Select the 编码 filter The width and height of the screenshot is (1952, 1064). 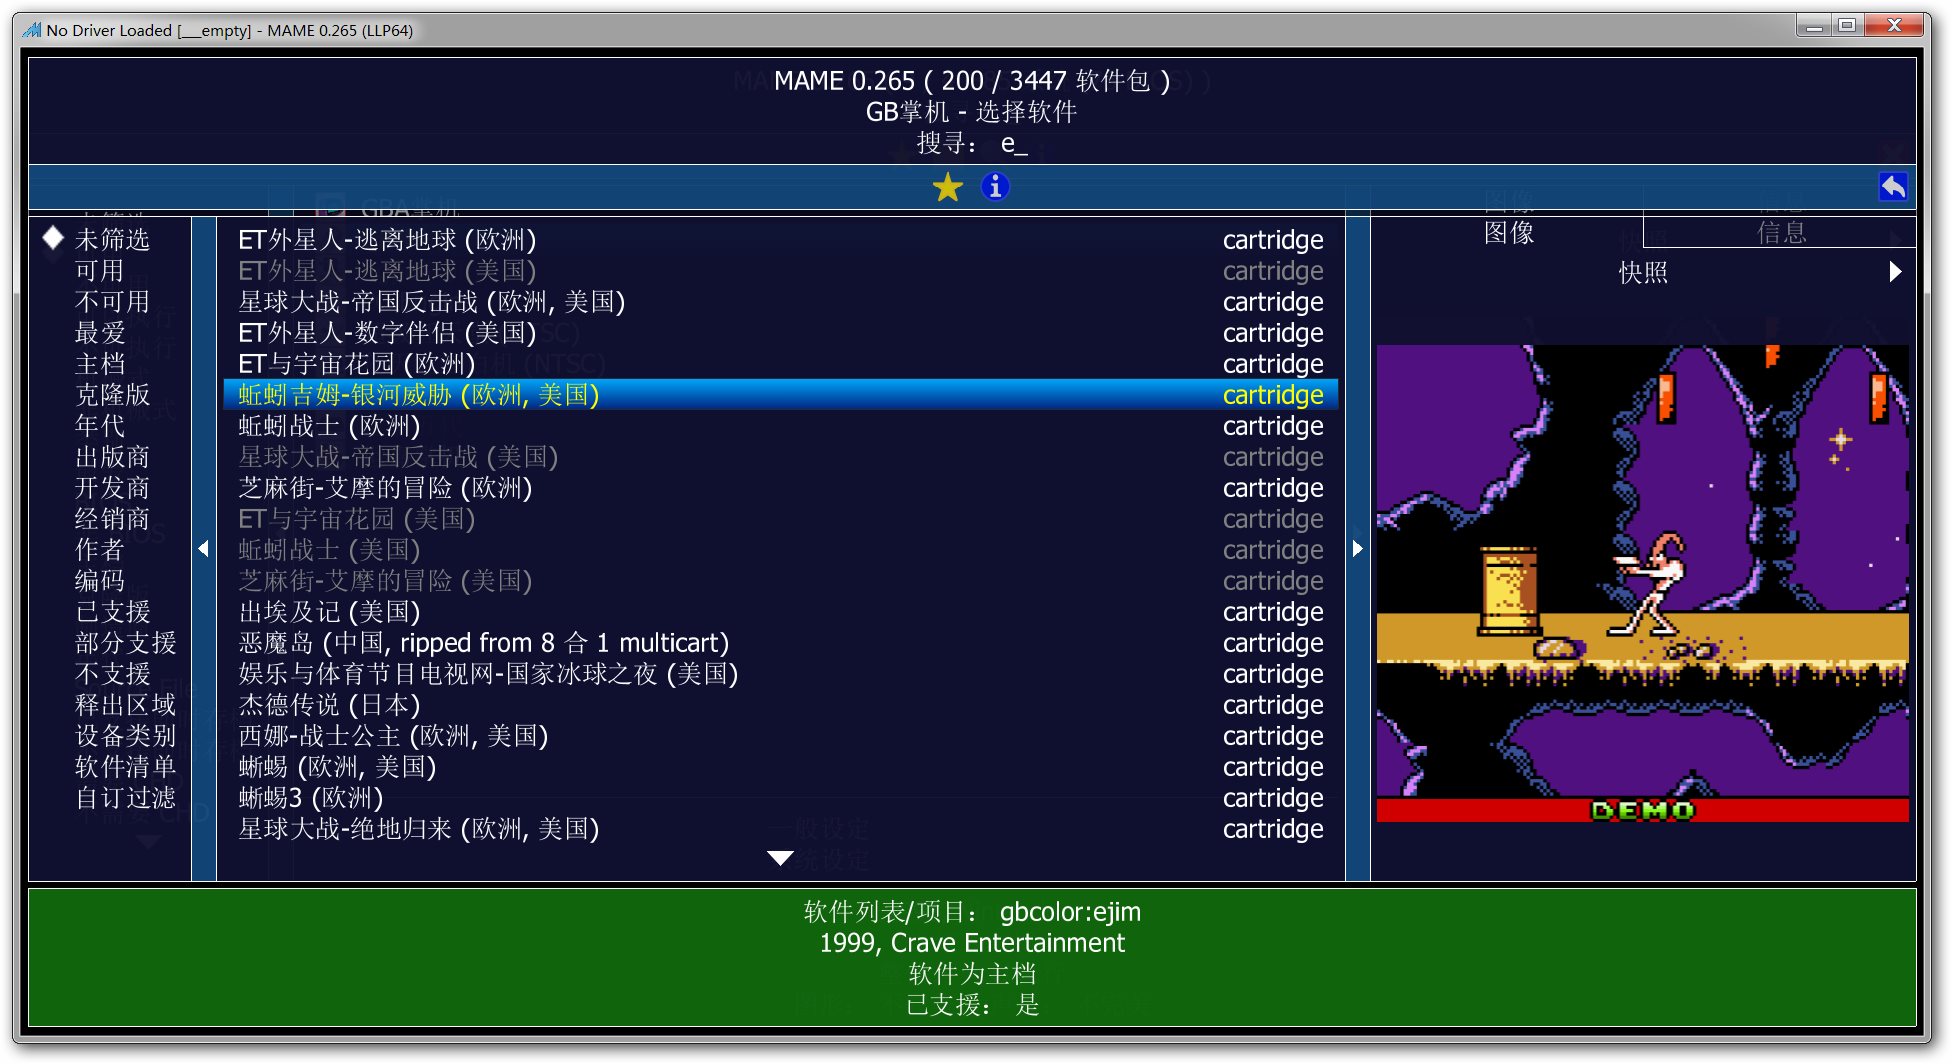99,581
